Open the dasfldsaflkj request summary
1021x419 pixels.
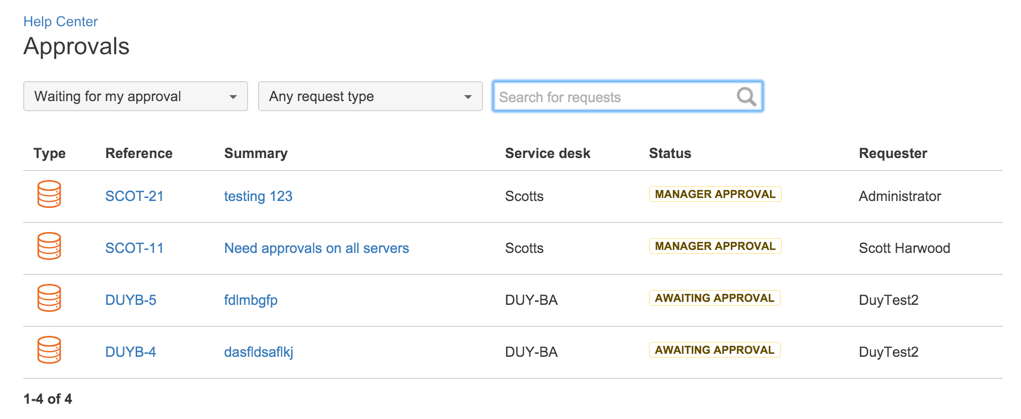[259, 352]
